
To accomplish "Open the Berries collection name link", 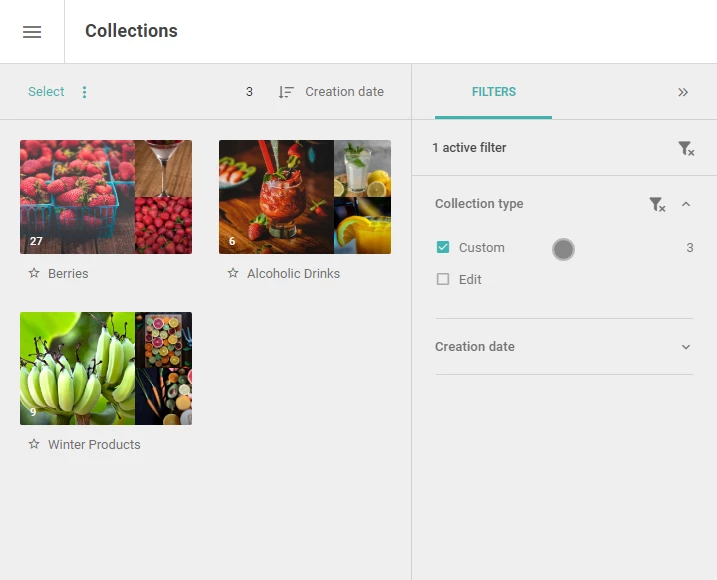I will [68, 274].
